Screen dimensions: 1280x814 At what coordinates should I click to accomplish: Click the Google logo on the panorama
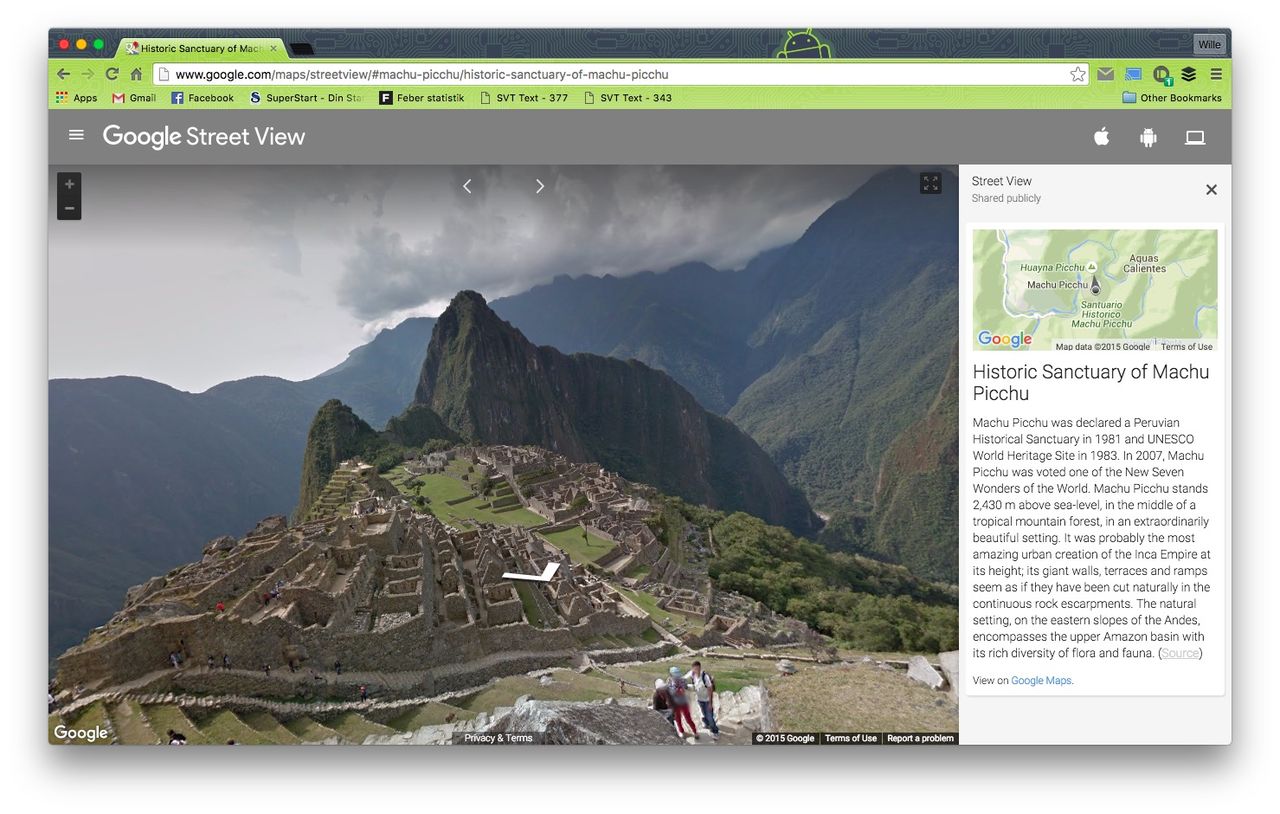click(x=80, y=733)
